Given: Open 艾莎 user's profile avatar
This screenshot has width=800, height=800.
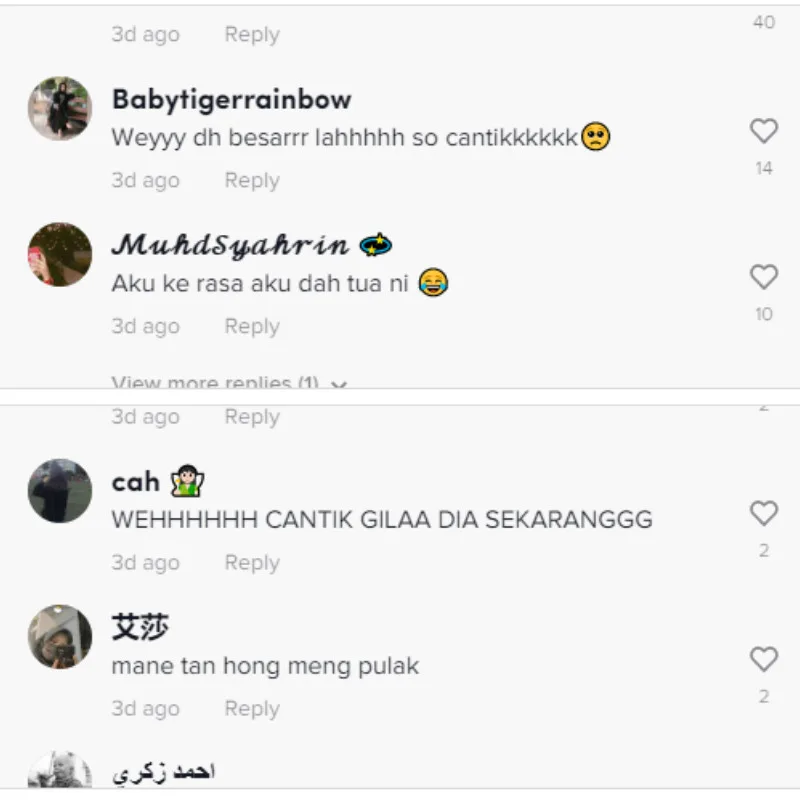Looking at the screenshot, I should tap(60, 637).
